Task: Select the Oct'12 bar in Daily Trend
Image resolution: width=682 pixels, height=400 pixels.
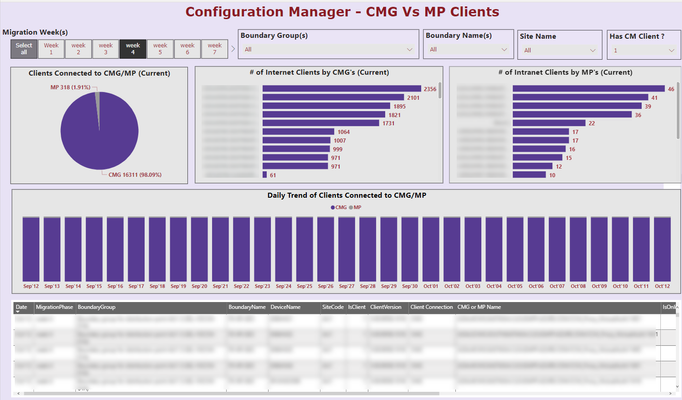Action: [x=662, y=249]
